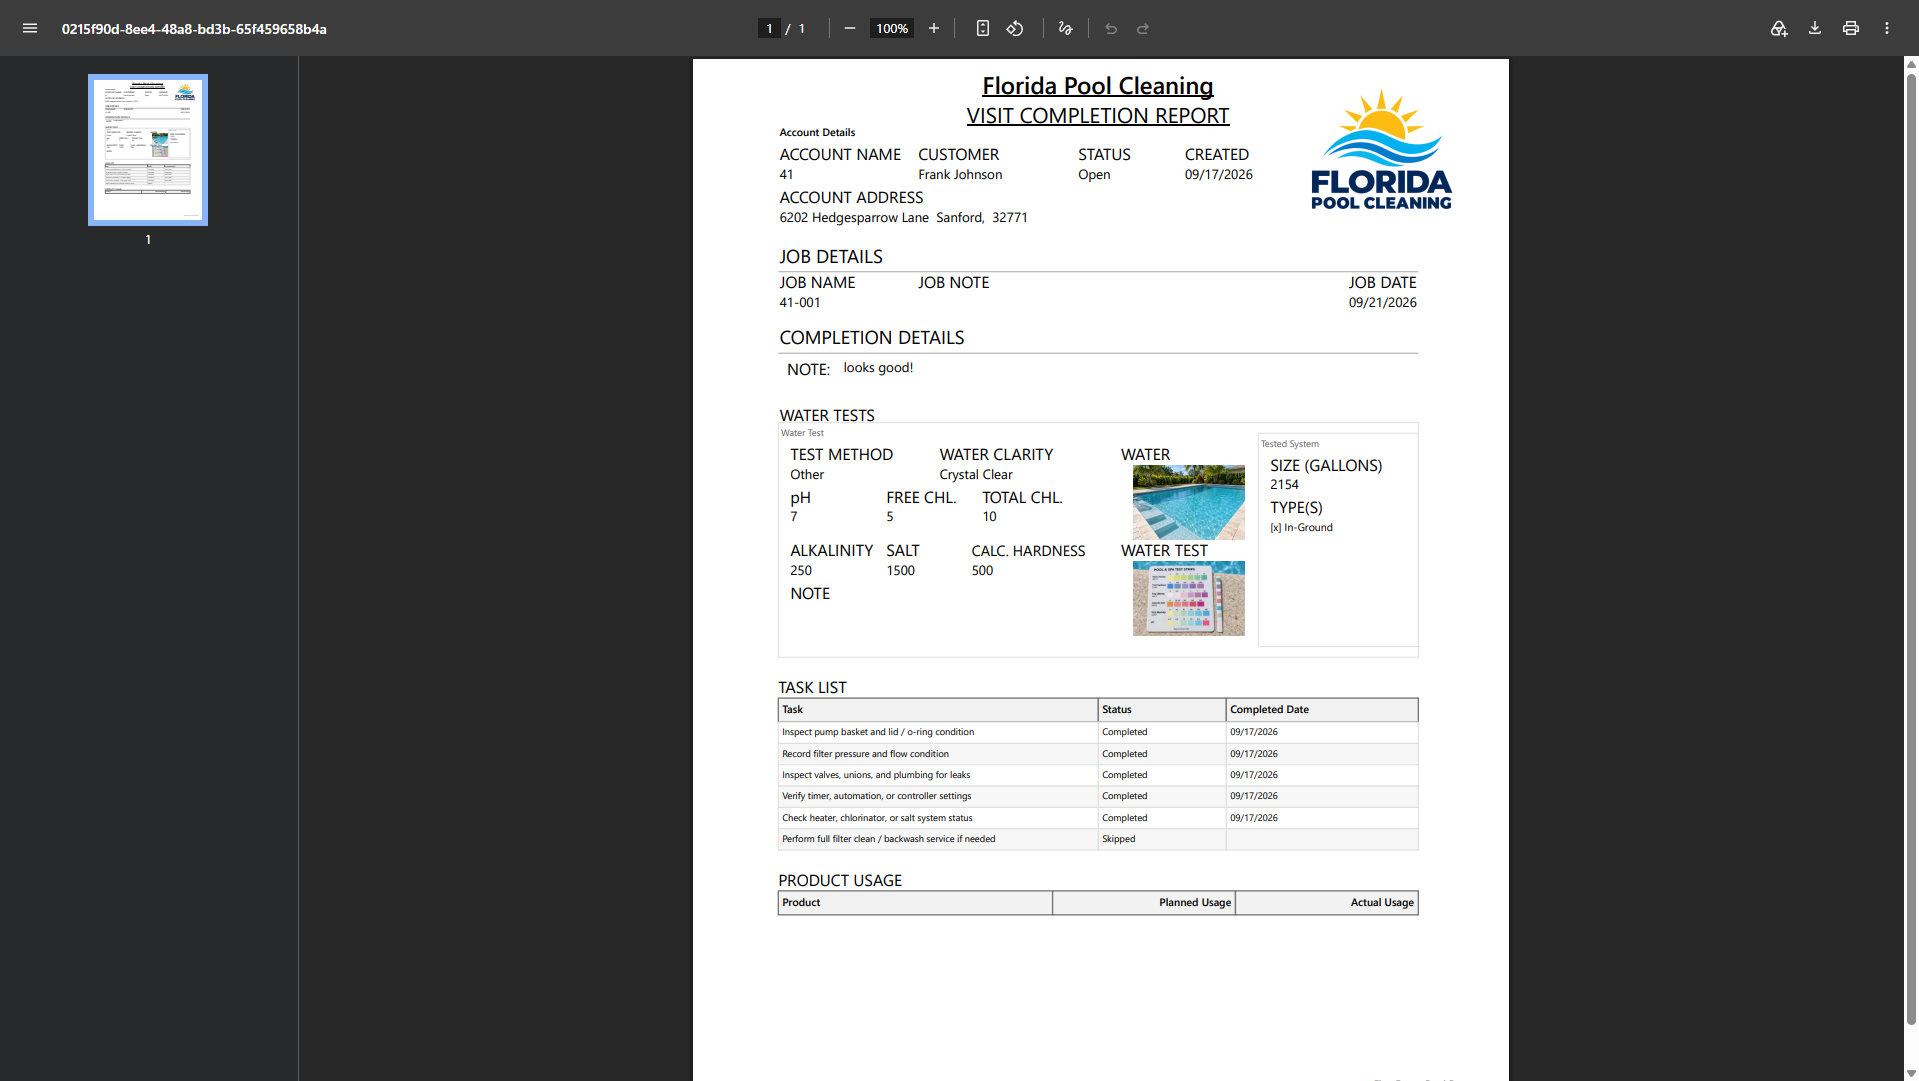This screenshot has height=1081, width=1919.
Task: Click 'Crystal Clear' water clarity value
Action: tap(976, 474)
